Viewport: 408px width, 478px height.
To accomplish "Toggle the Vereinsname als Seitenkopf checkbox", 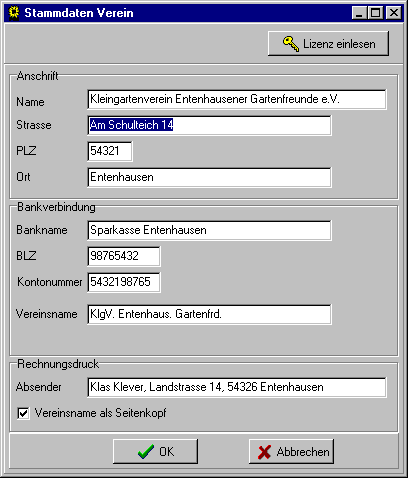I will tap(23, 413).
